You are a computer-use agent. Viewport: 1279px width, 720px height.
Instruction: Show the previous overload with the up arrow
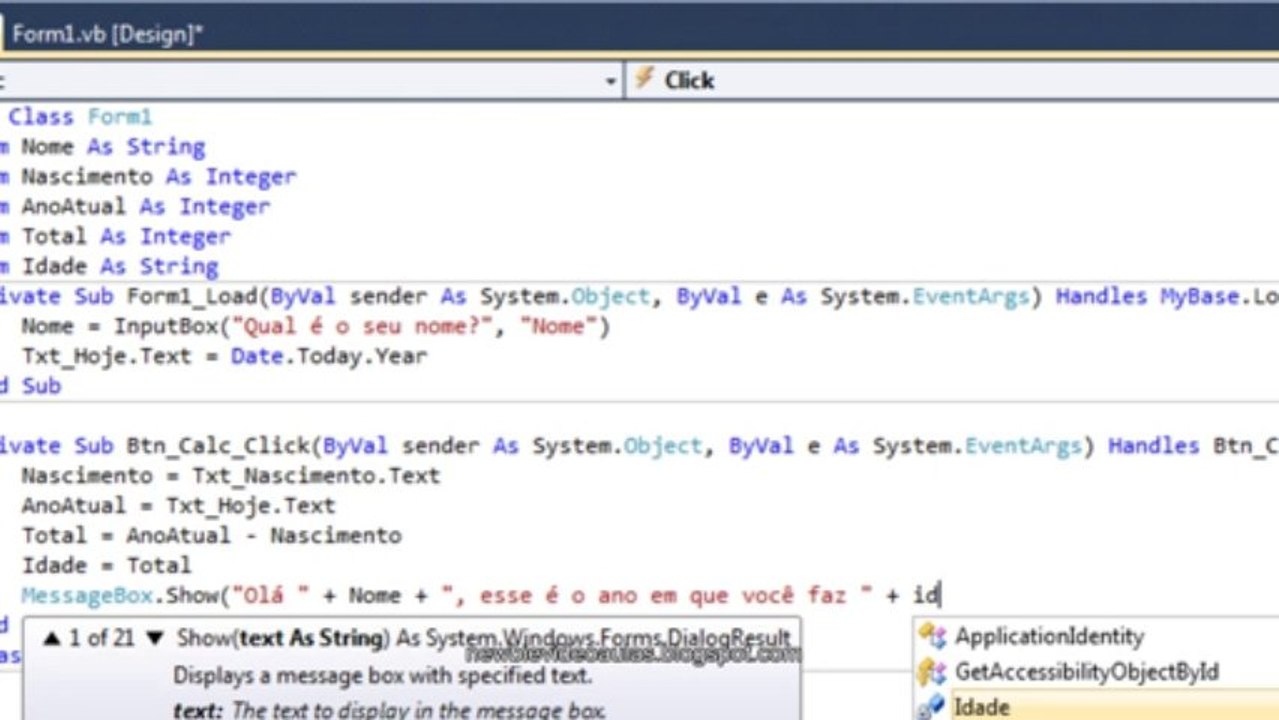click(52, 638)
